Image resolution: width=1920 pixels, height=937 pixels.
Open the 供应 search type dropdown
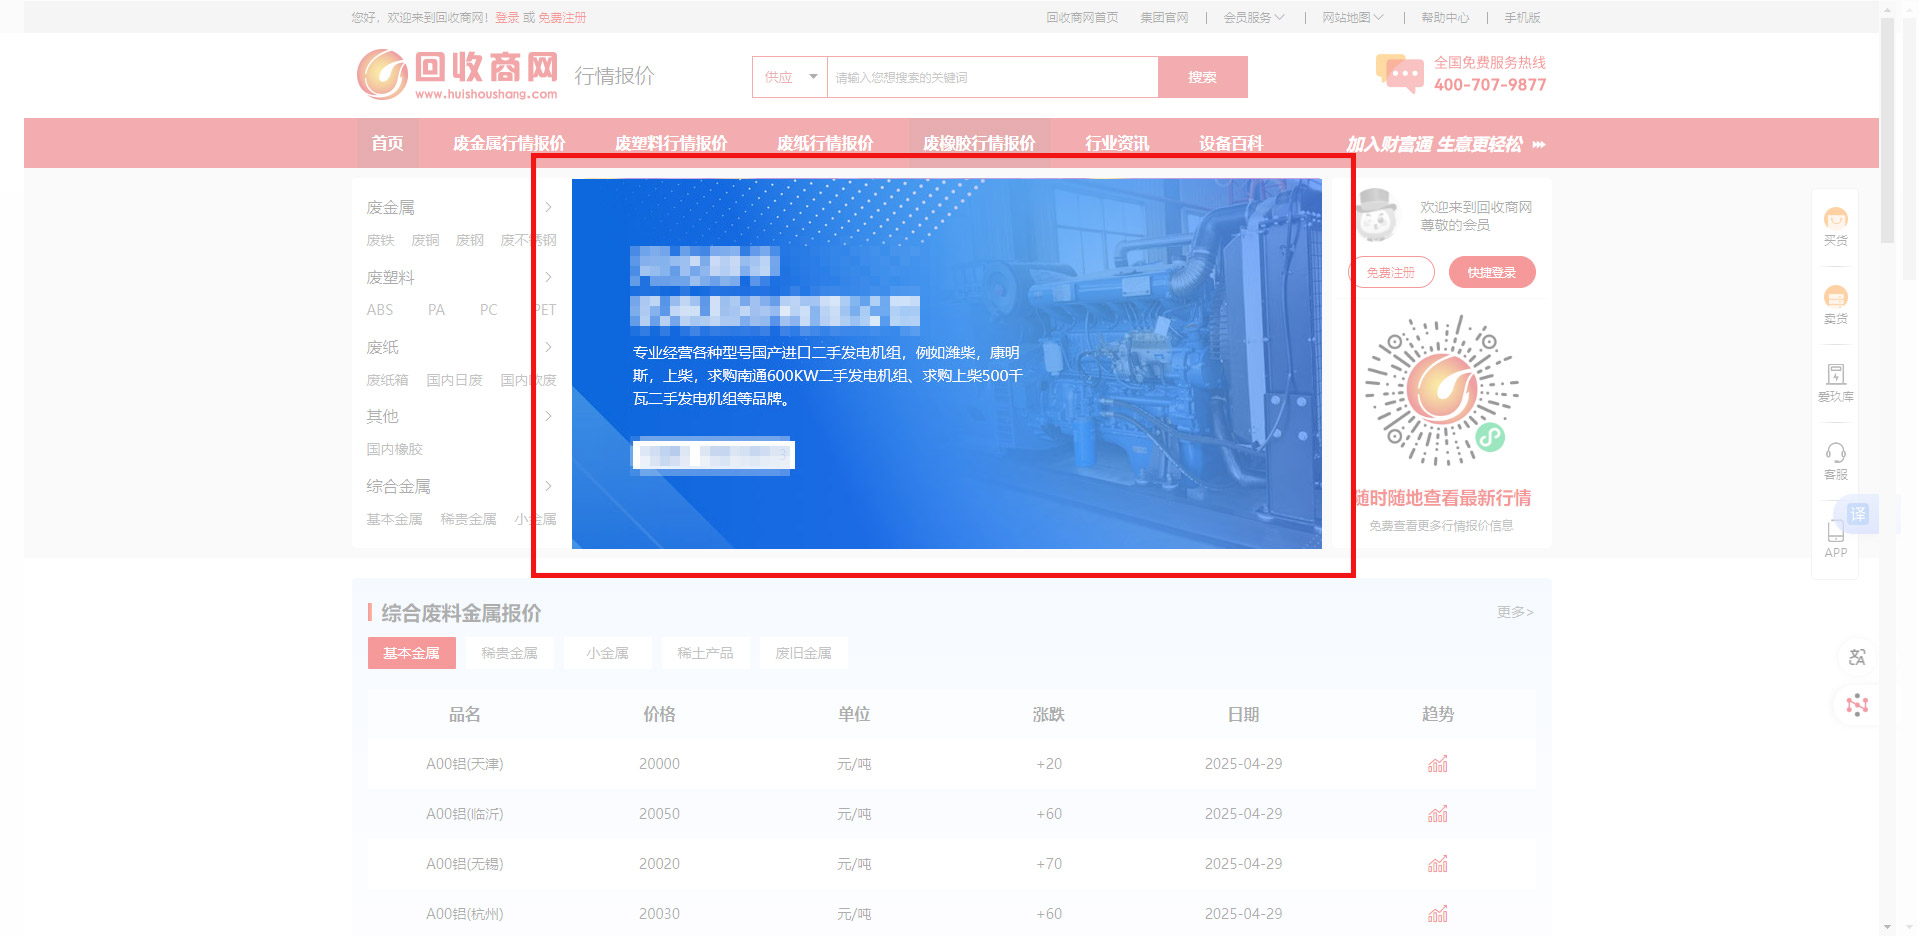(790, 77)
